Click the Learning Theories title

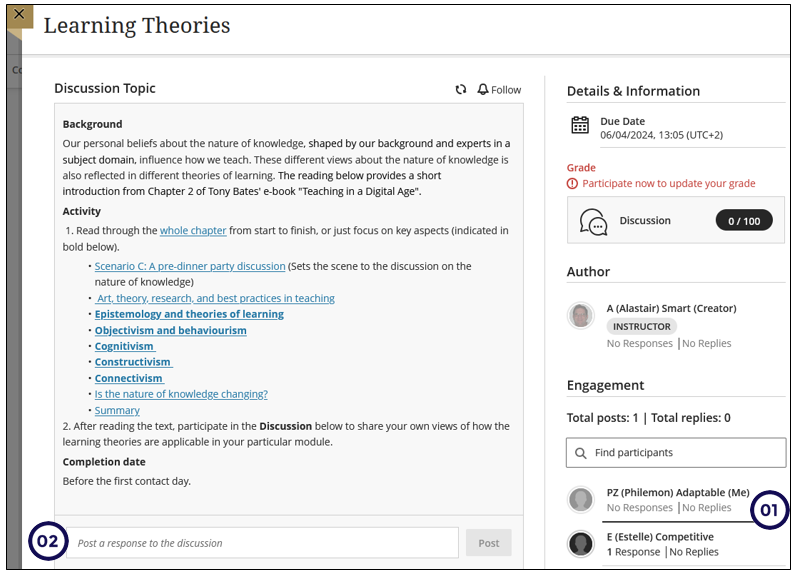(137, 25)
